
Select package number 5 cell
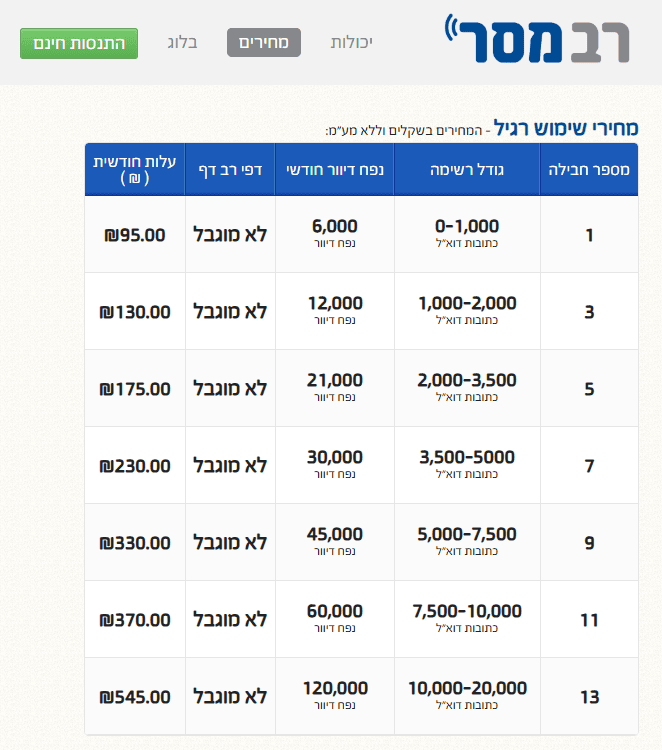589,389
